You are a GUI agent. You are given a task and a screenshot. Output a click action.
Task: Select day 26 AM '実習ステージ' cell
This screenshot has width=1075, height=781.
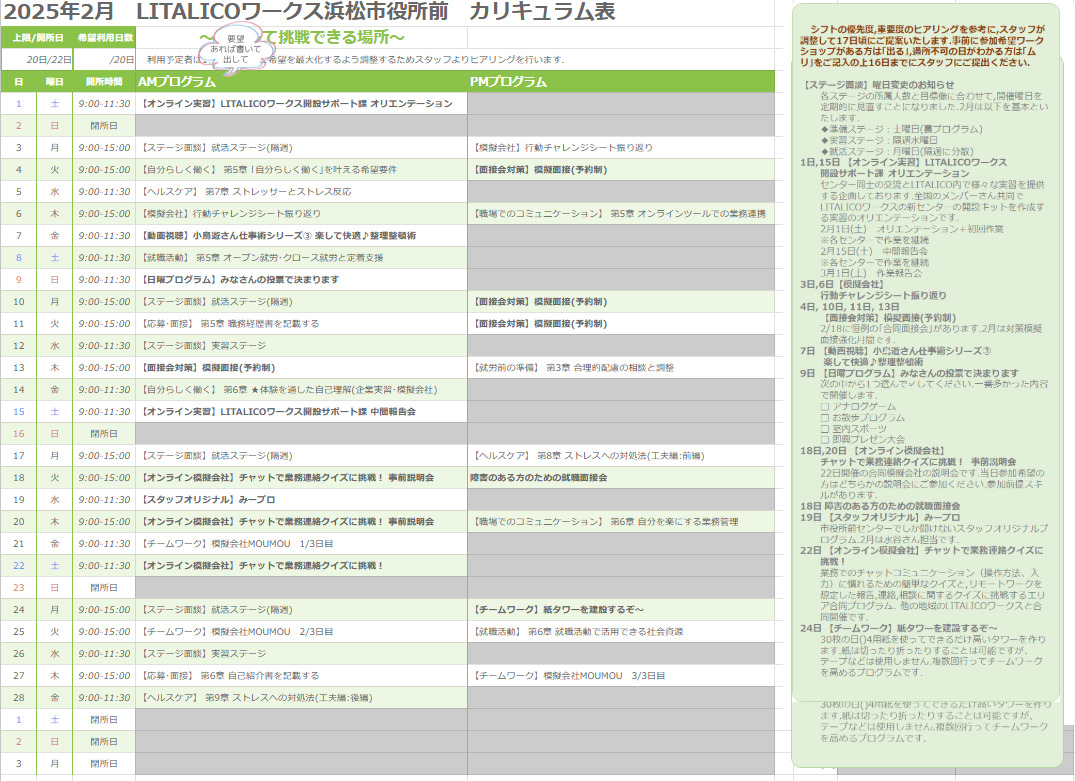pos(302,653)
